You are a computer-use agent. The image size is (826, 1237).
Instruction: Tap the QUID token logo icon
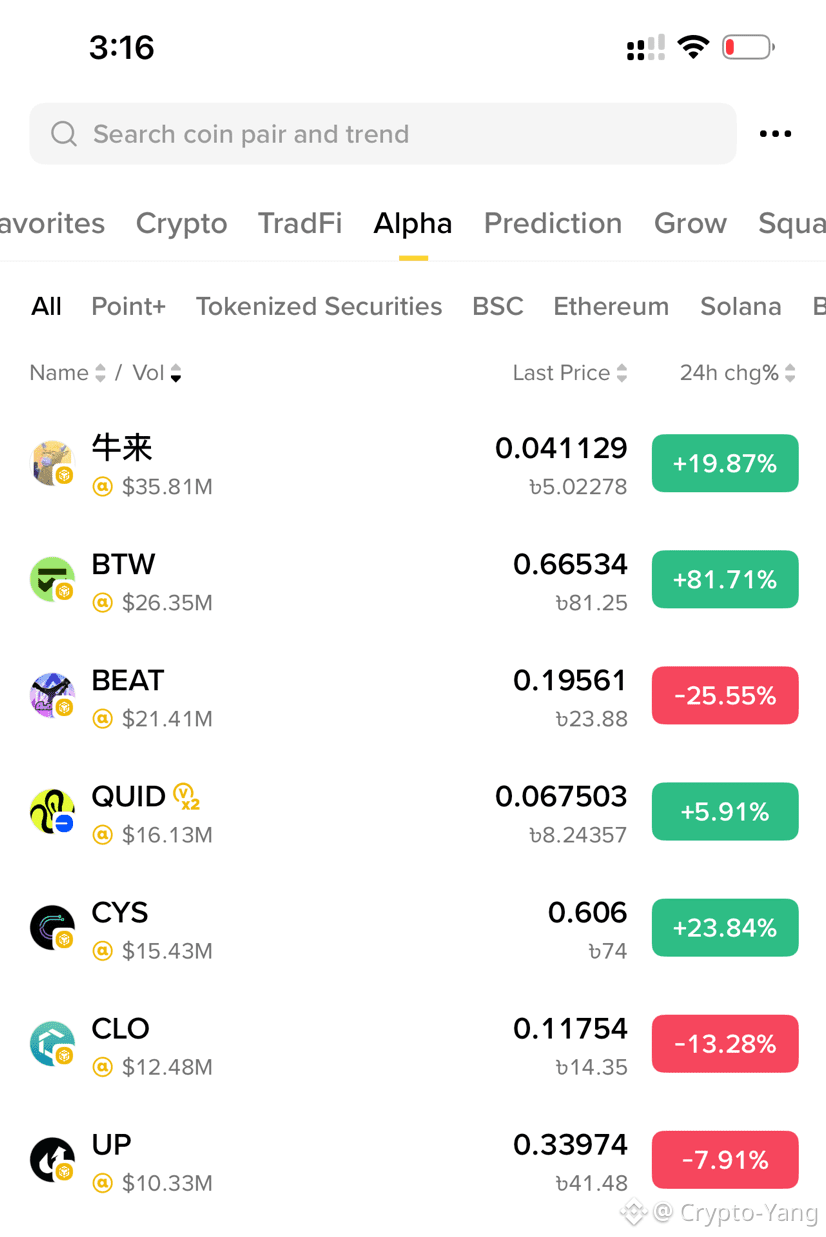click(52, 811)
